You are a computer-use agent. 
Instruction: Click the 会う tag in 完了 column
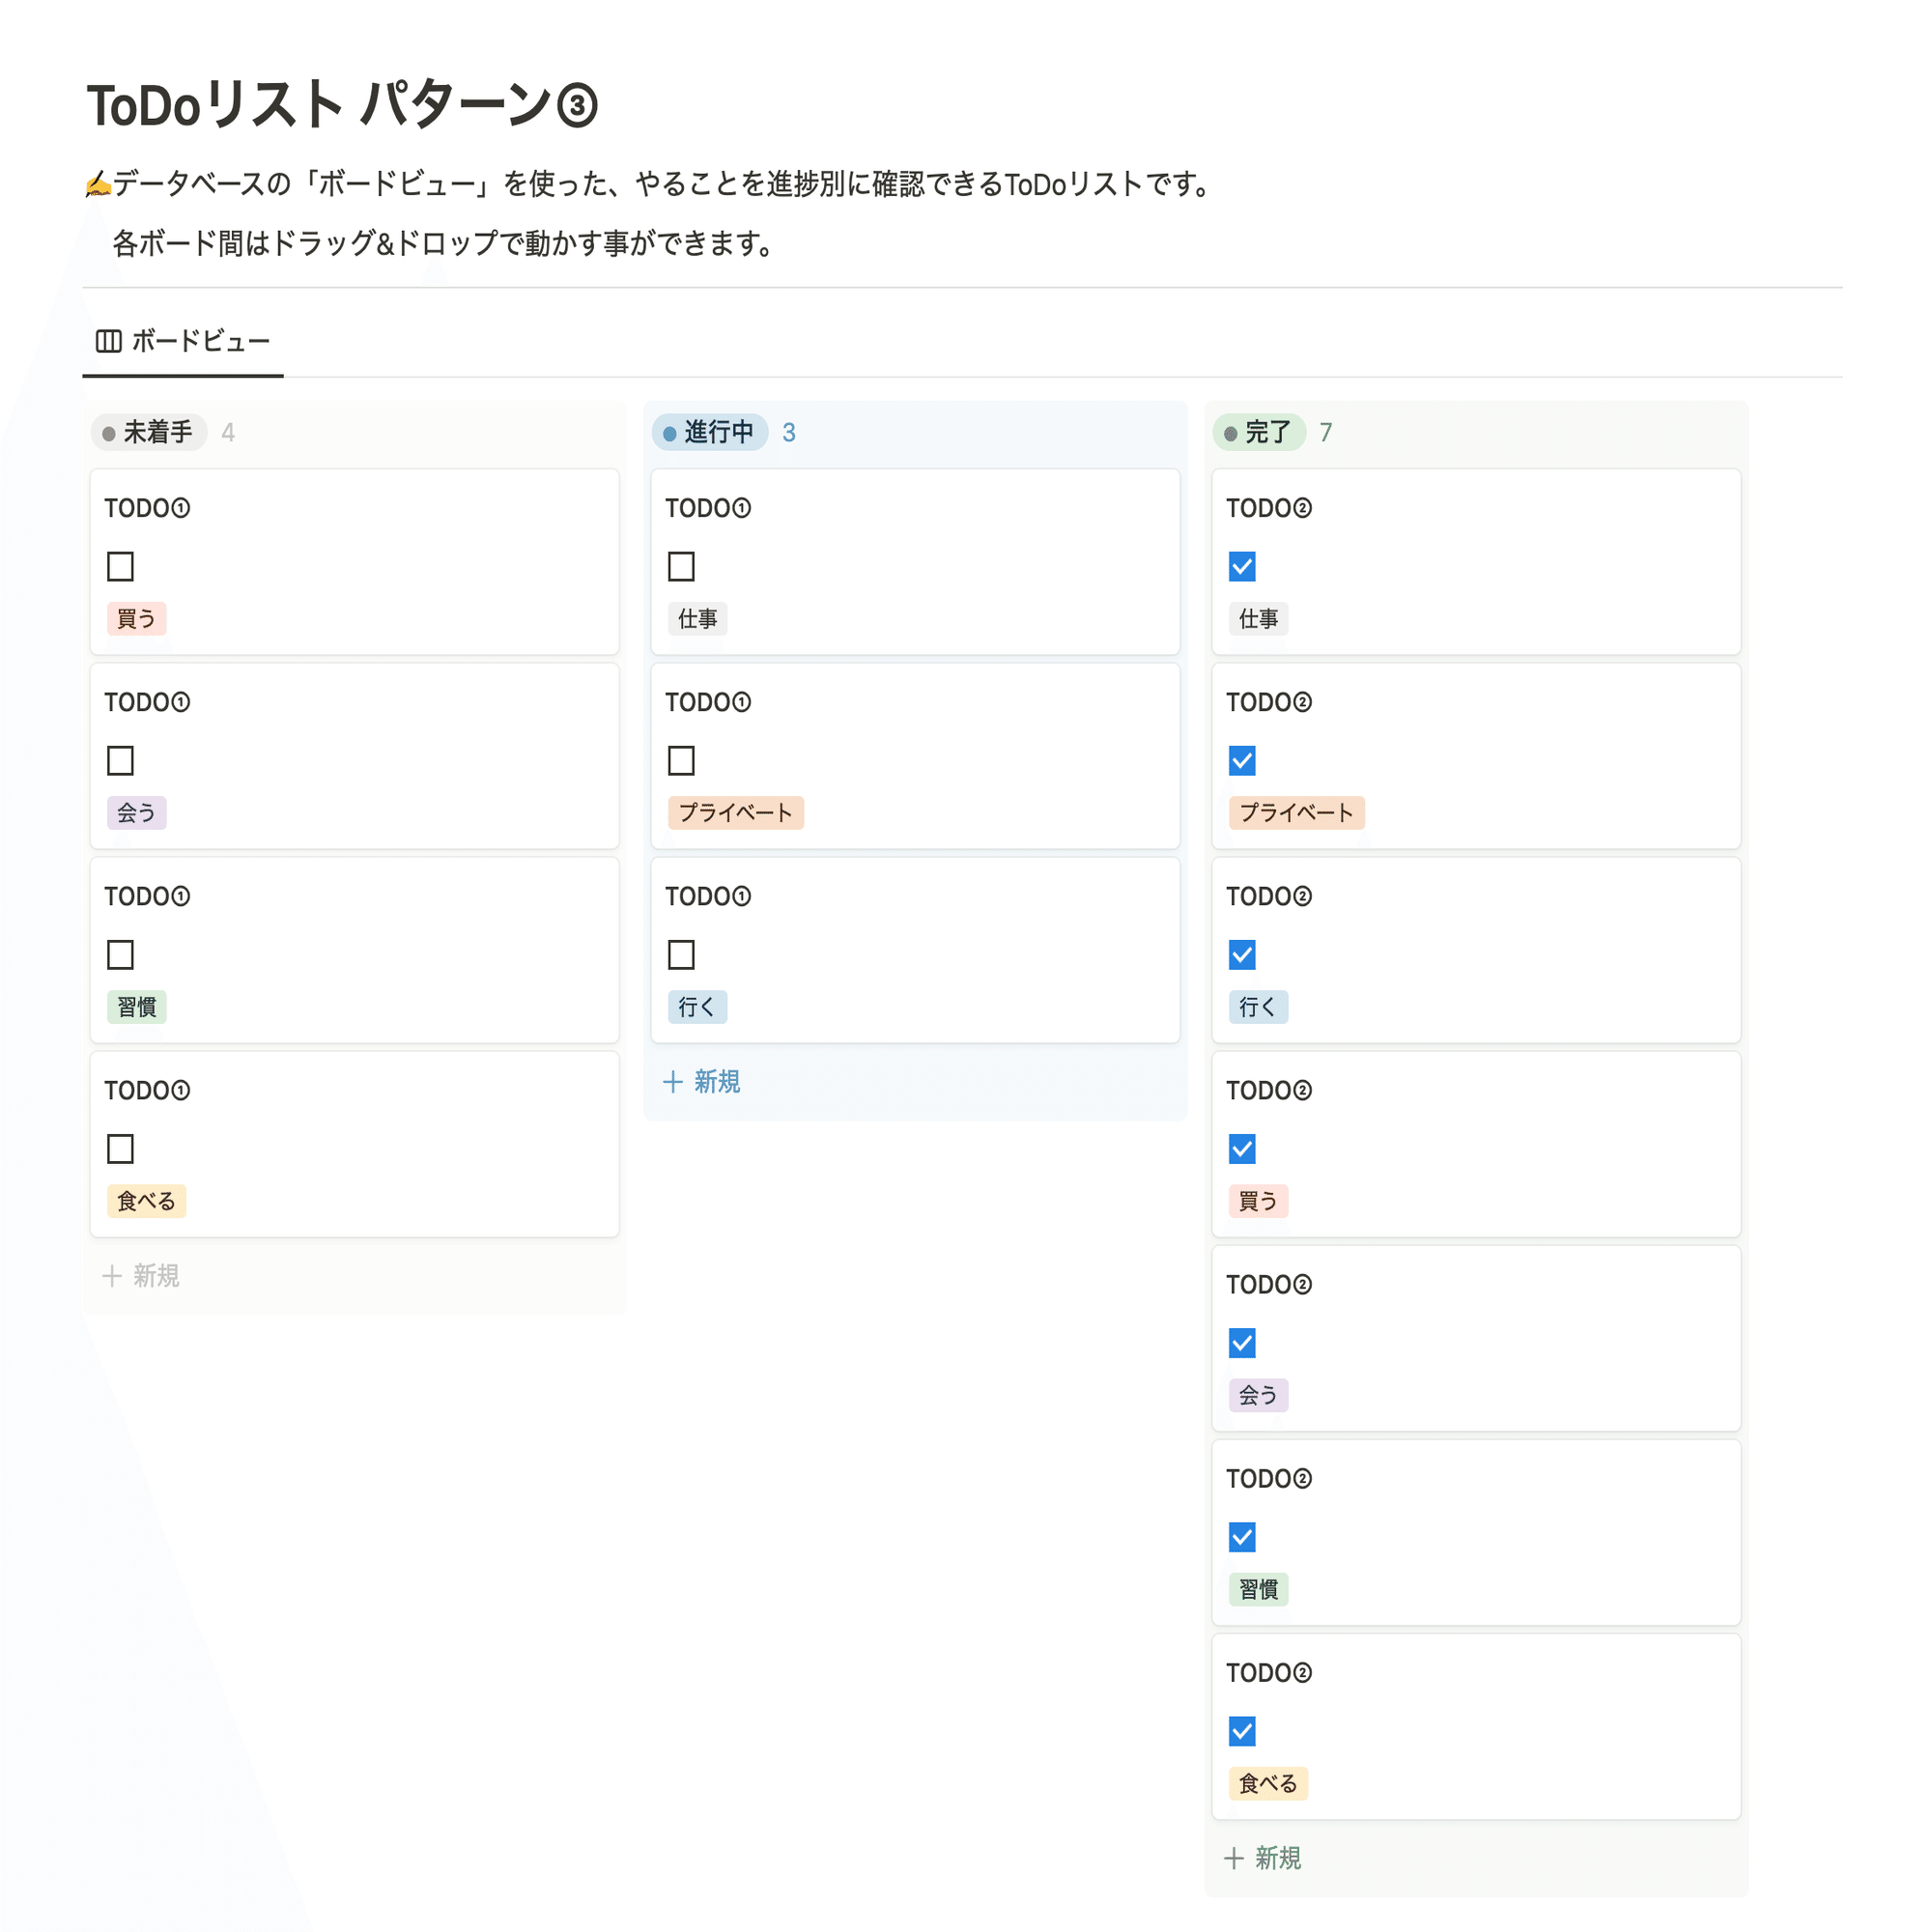click(x=1258, y=1394)
